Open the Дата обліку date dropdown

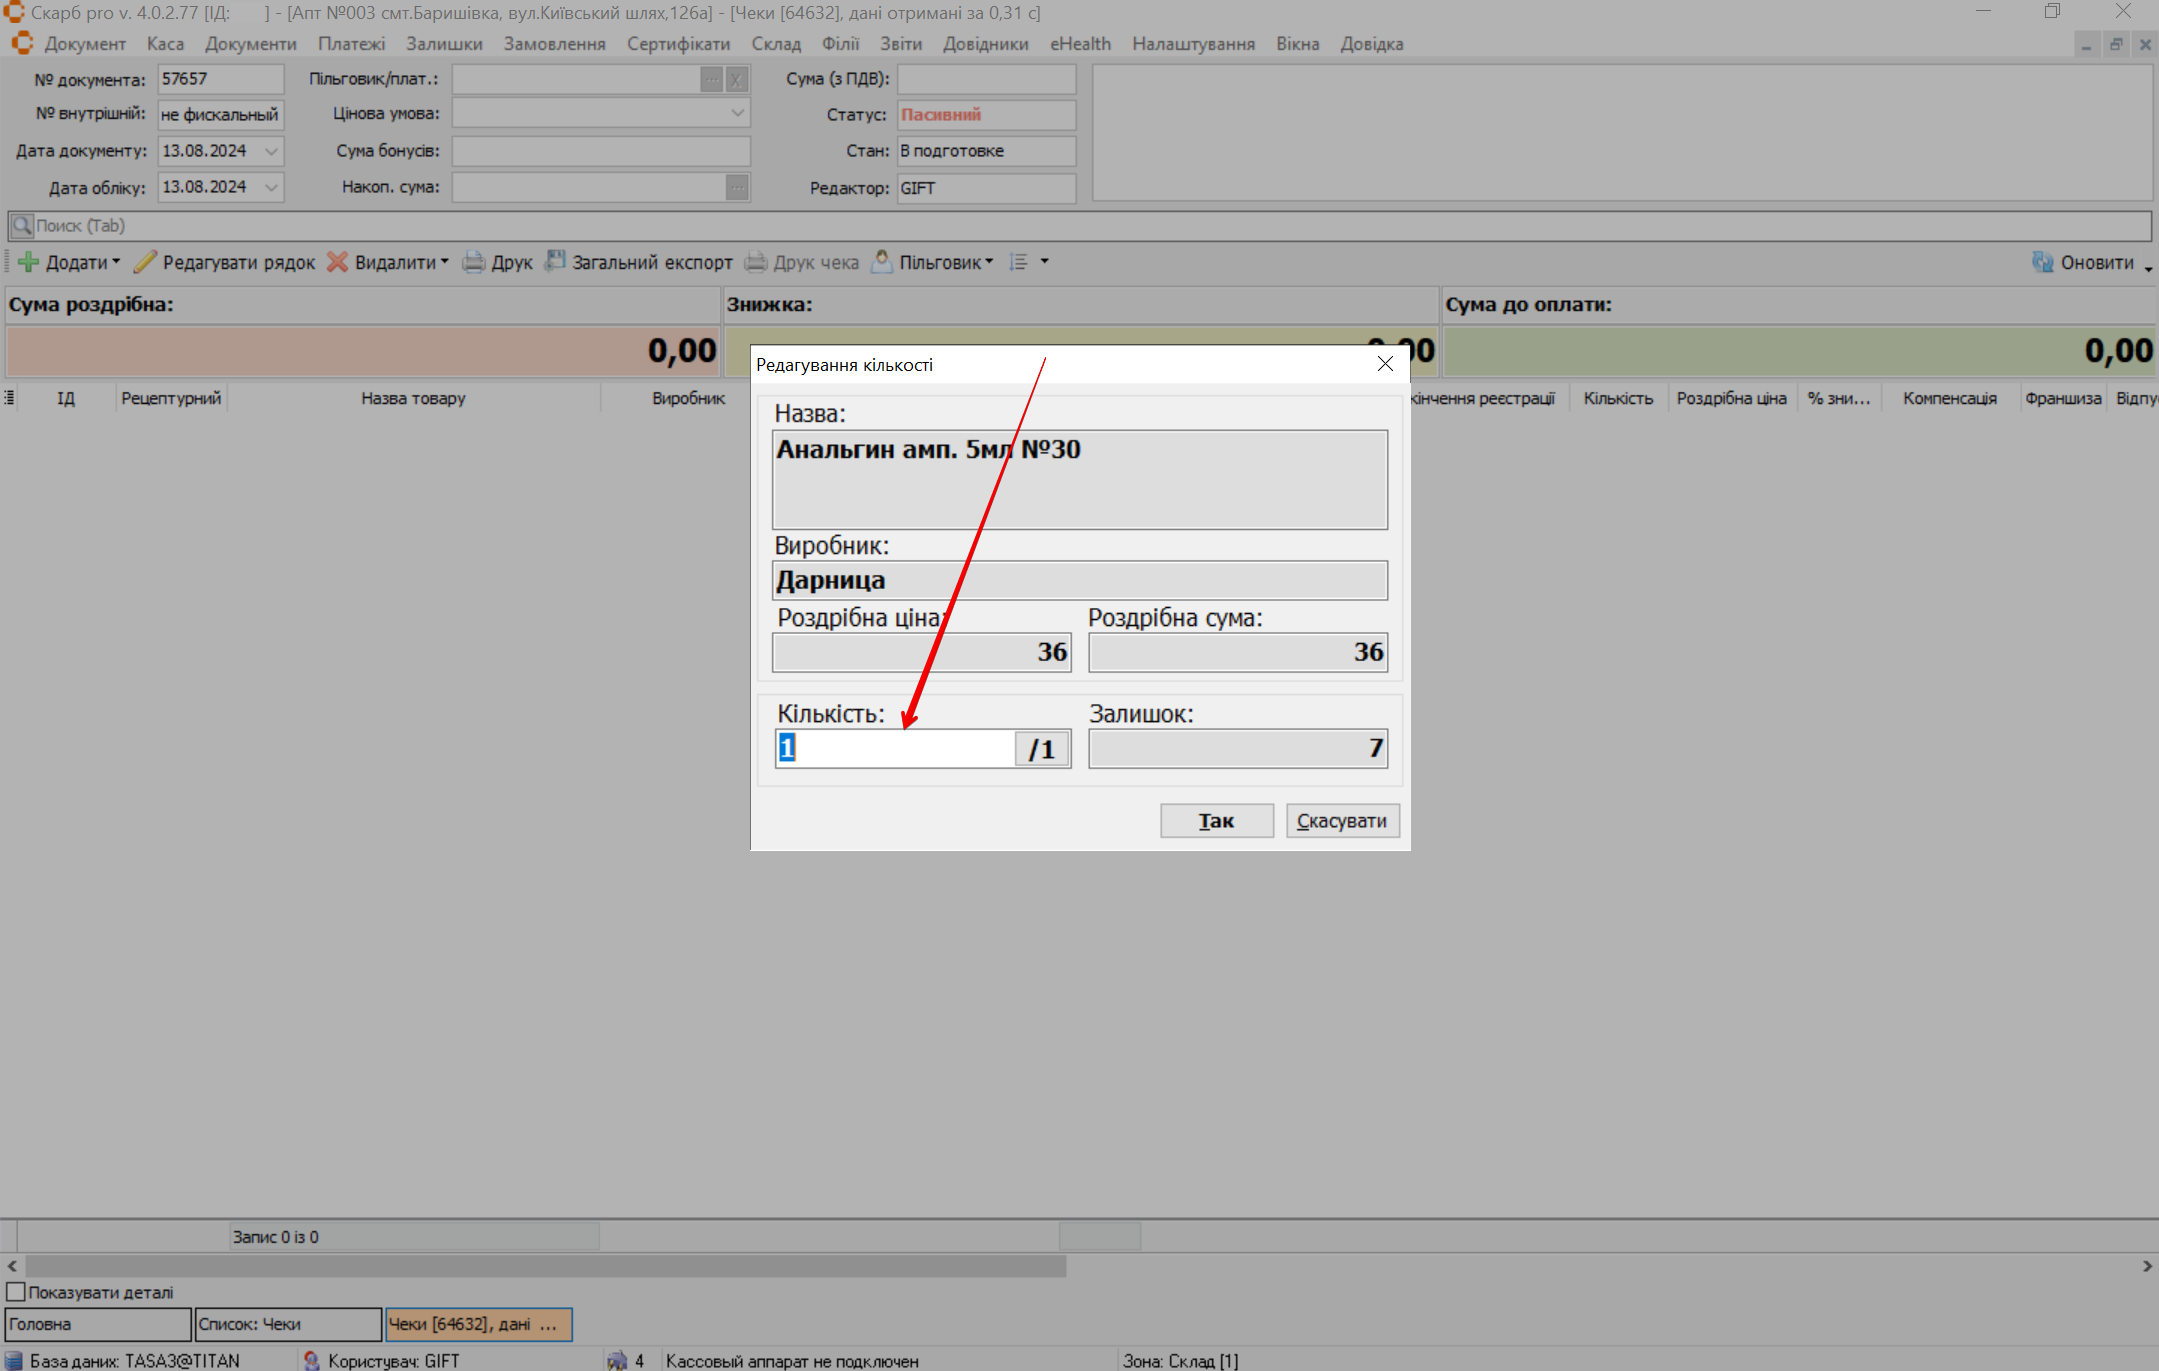pos(271,188)
